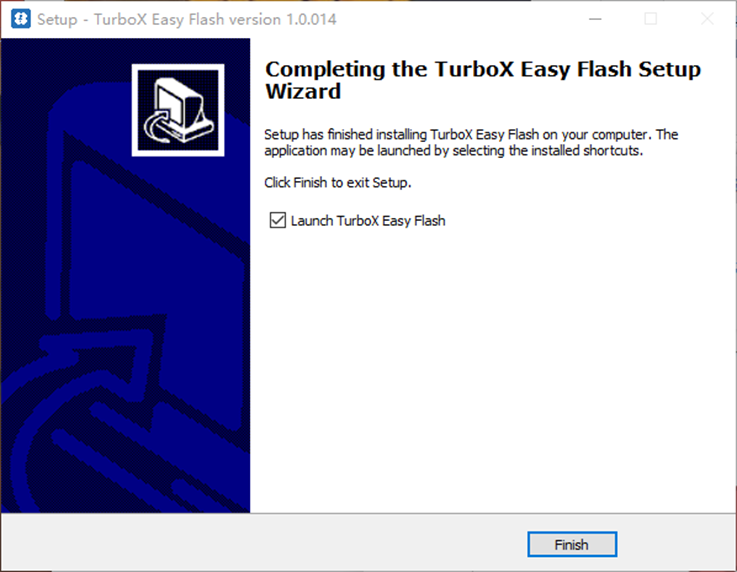Click the "Setup - TurboX Easy Flash" title text
This screenshot has width=737, height=572.
point(131,19)
